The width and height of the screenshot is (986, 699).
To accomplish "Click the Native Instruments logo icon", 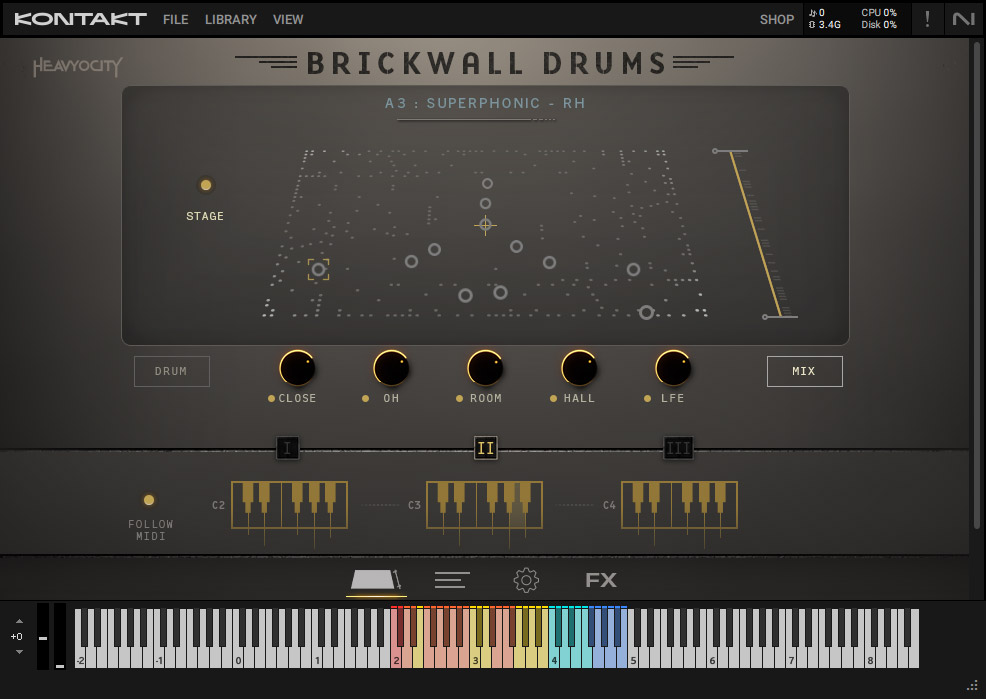I will (963, 19).
